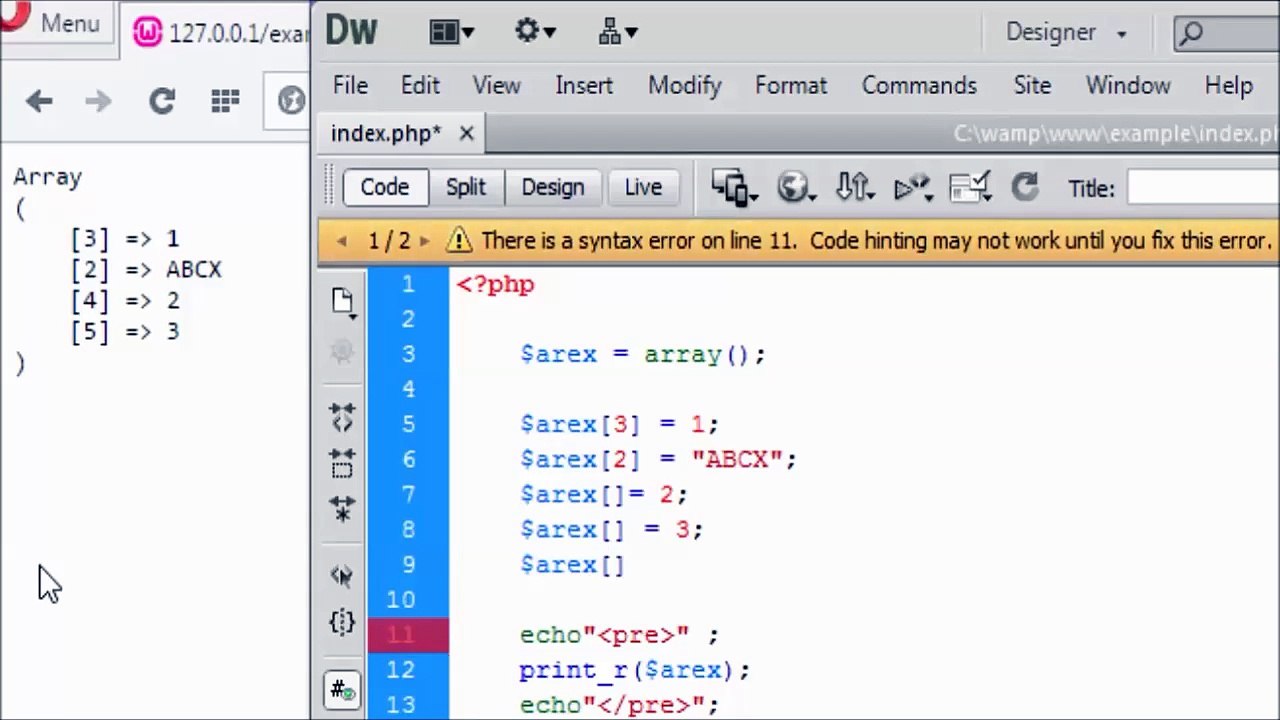Click Refresh design view icon in Dreamweaver
The height and width of the screenshot is (720, 1280).
pyautogui.click(x=1025, y=188)
